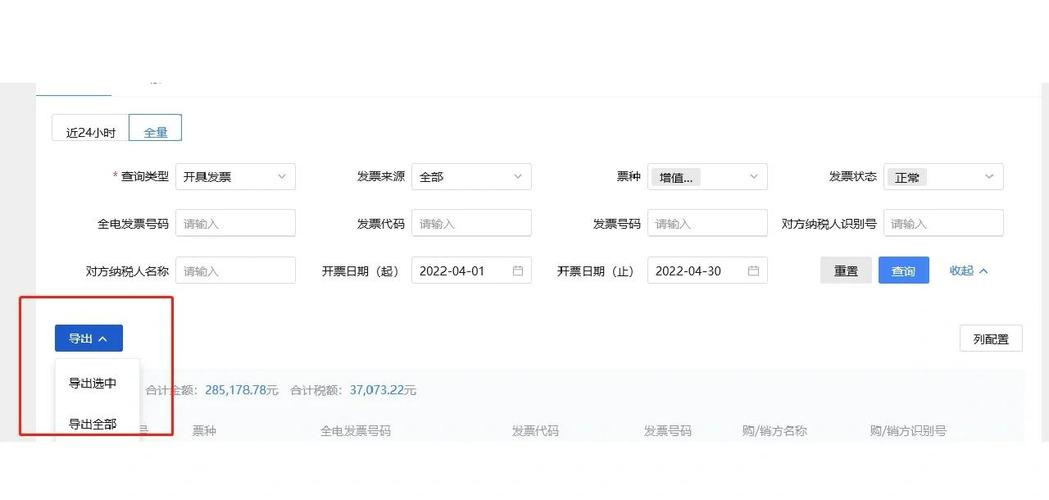
Task: Open the 发票来源 dropdown showing 全部
Action: [471, 177]
